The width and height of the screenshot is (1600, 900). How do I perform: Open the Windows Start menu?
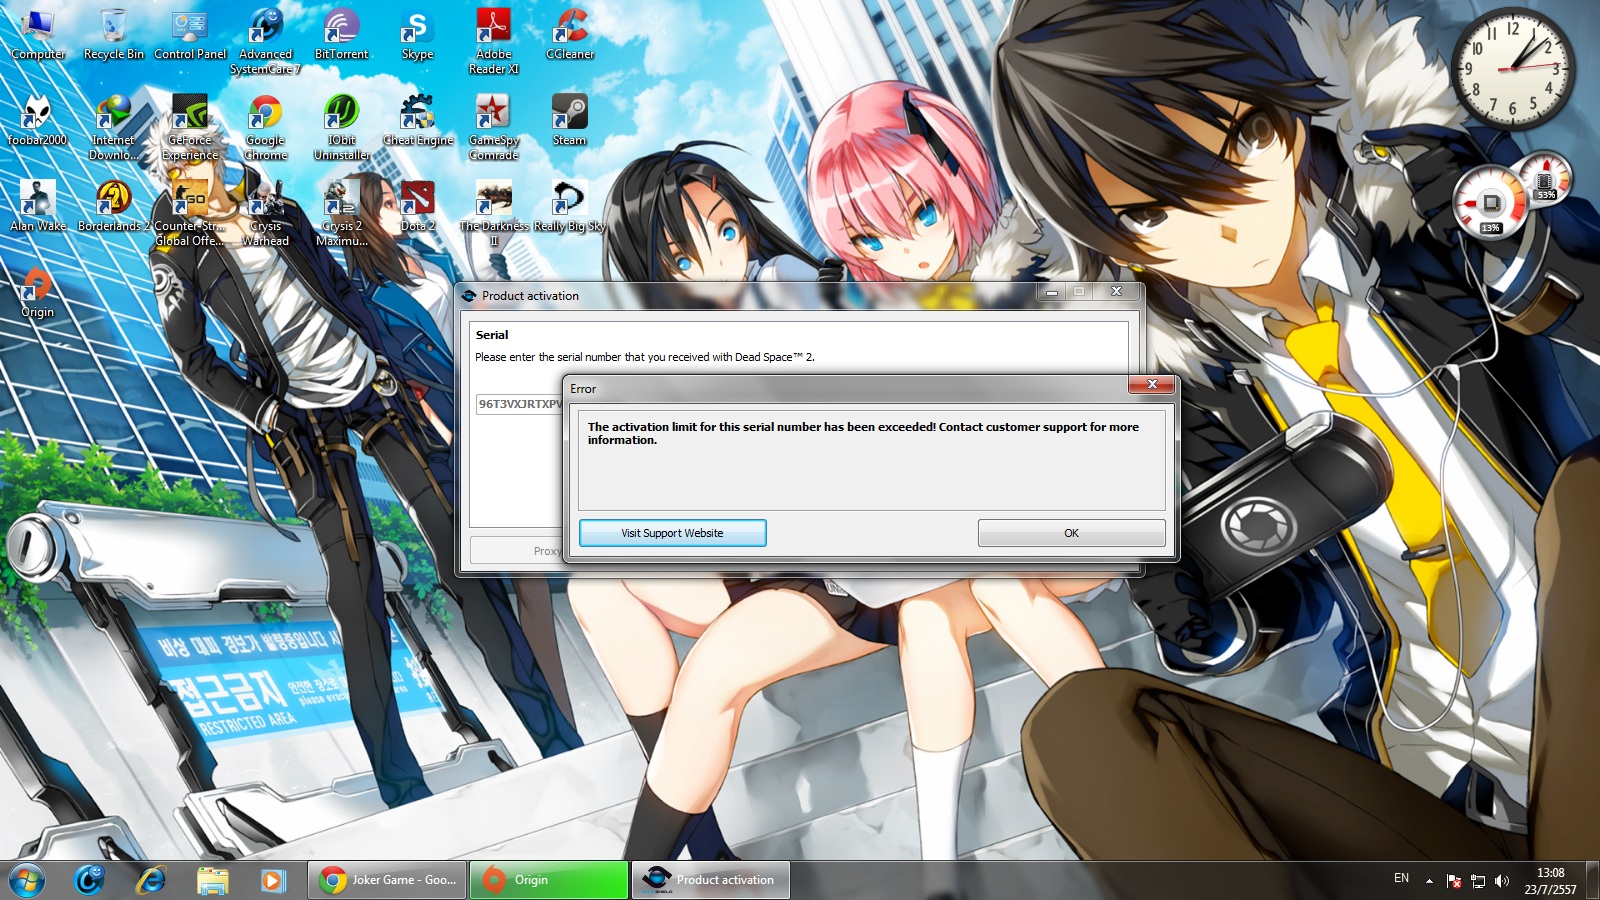point(27,880)
